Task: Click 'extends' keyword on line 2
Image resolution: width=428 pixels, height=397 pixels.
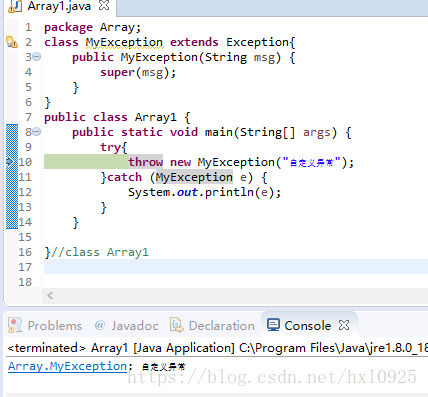Action: pyautogui.click(x=194, y=42)
